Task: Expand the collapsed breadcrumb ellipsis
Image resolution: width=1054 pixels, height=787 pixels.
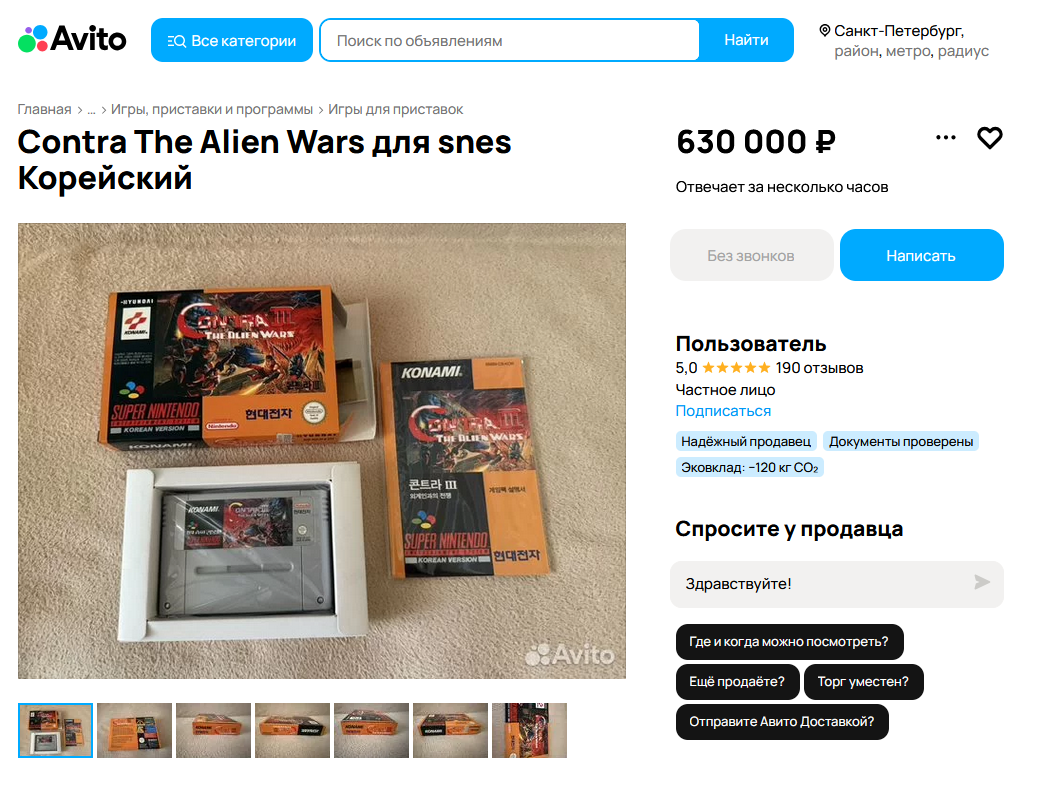Action: pos(91,110)
